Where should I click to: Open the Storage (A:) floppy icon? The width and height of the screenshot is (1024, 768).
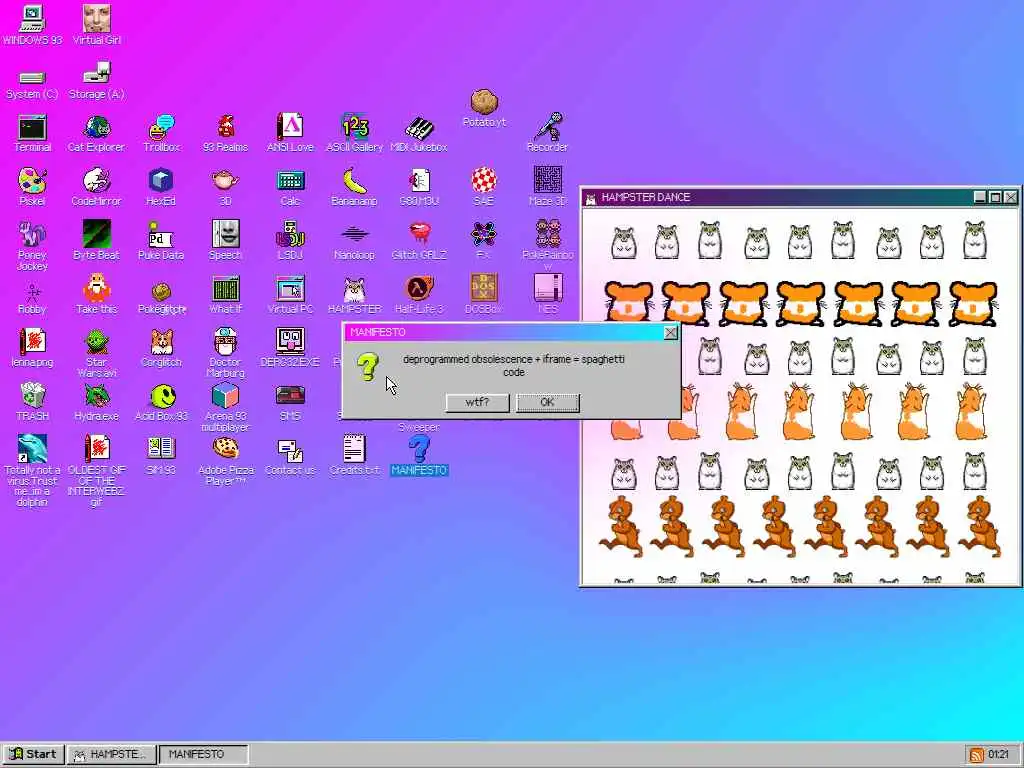coord(96,81)
